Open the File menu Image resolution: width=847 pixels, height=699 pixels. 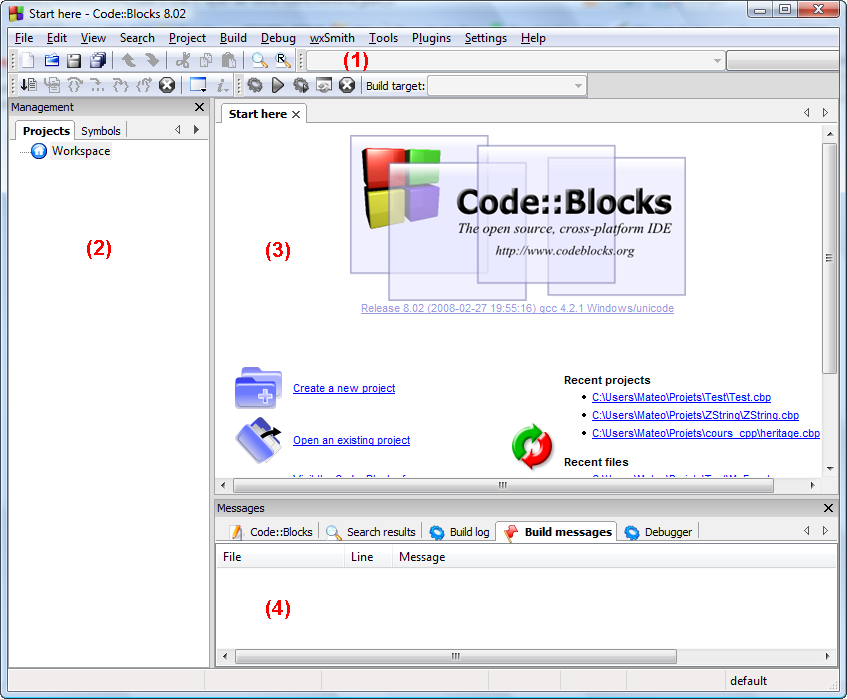point(24,38)
